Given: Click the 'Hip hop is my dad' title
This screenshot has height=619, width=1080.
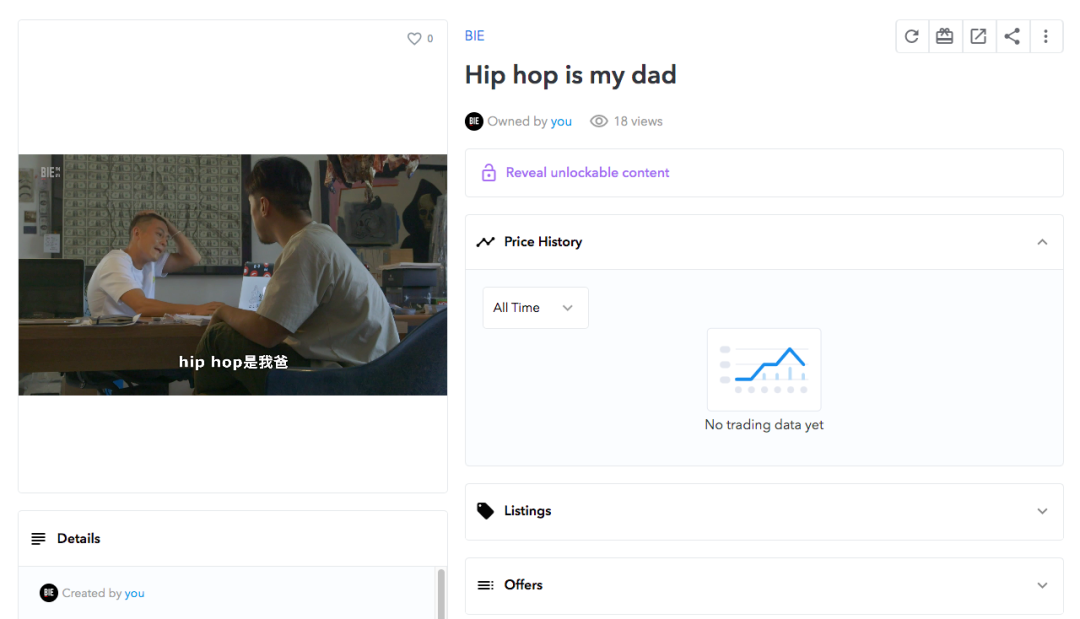Looking at the screenshot, I should click(570, 75).
